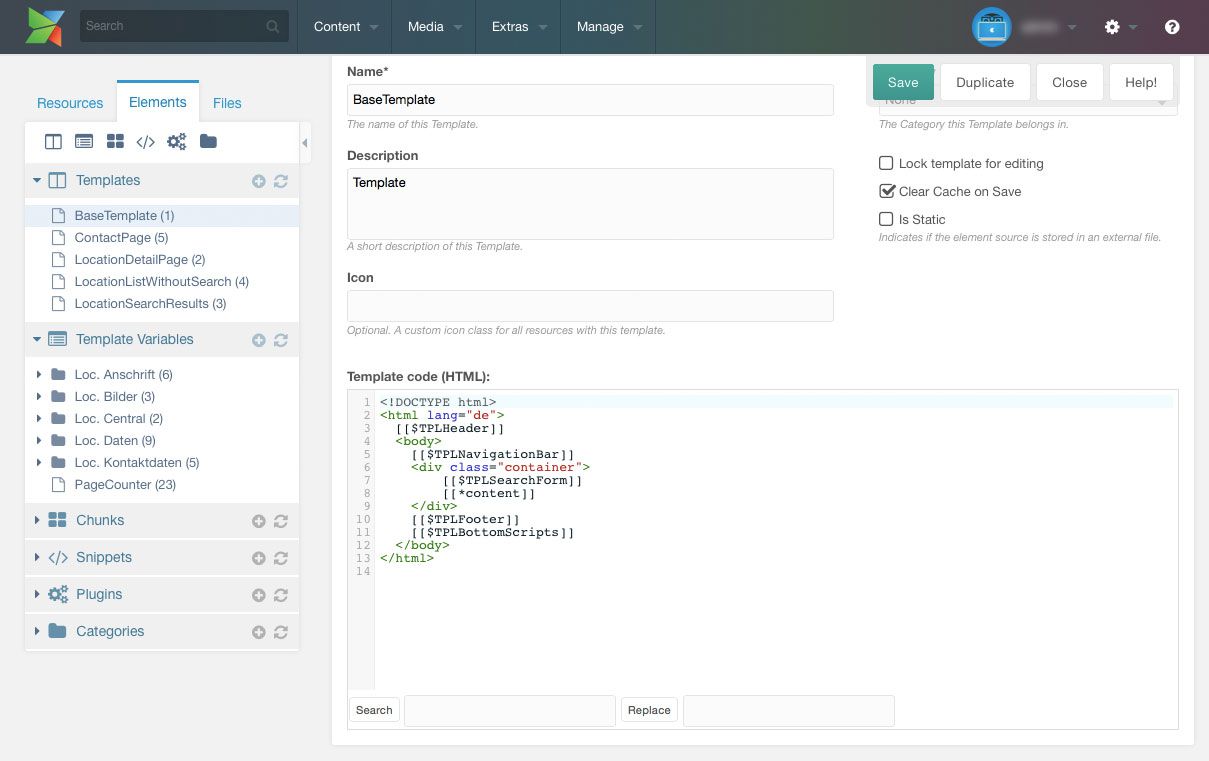
Task: Open the settings gear menu
Action: click(x=1112, y=27)
